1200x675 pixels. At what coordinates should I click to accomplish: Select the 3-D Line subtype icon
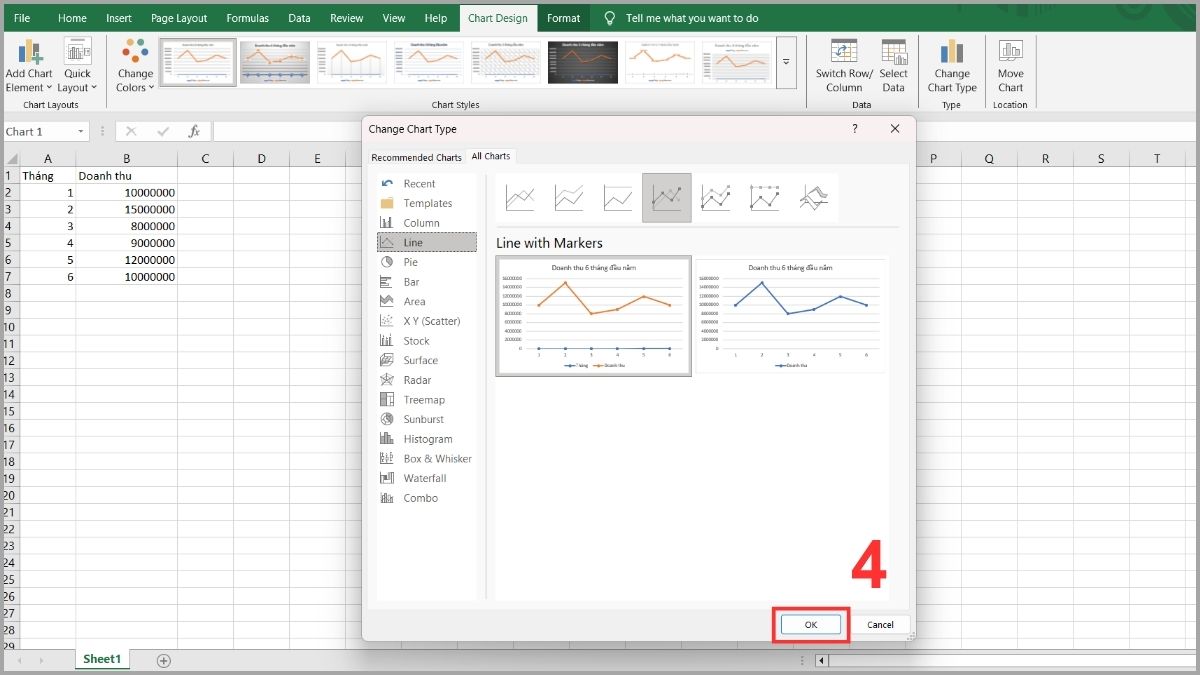(x=814, y=197)
